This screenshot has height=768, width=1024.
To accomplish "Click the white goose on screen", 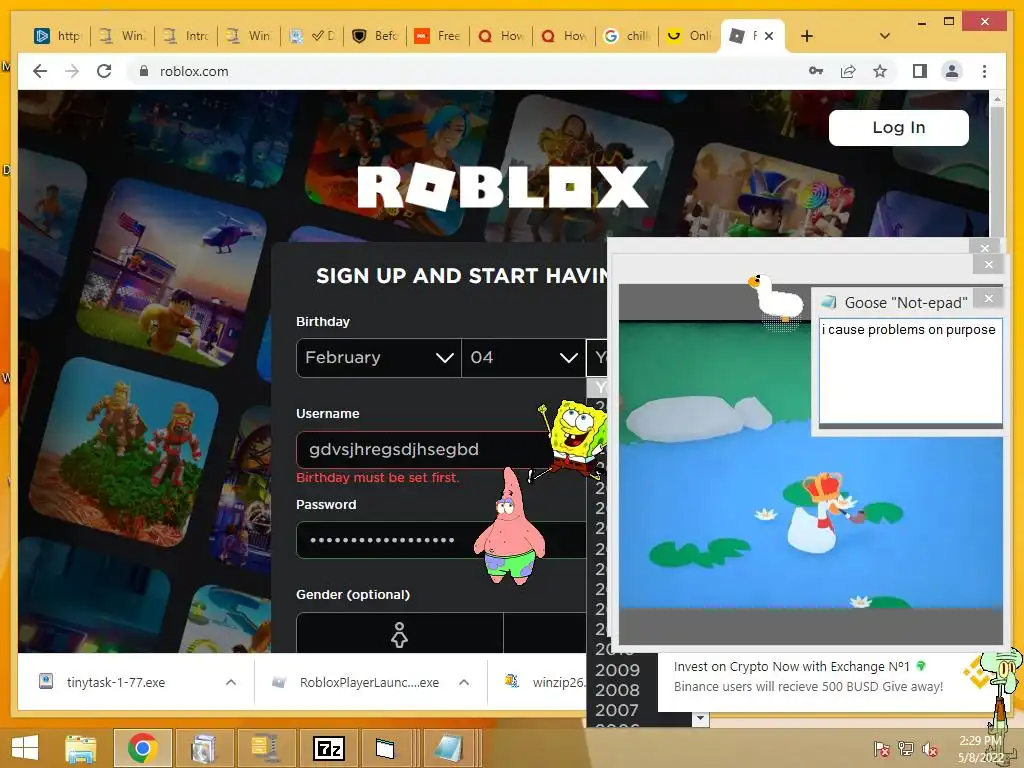I will [x=777, y=298].
